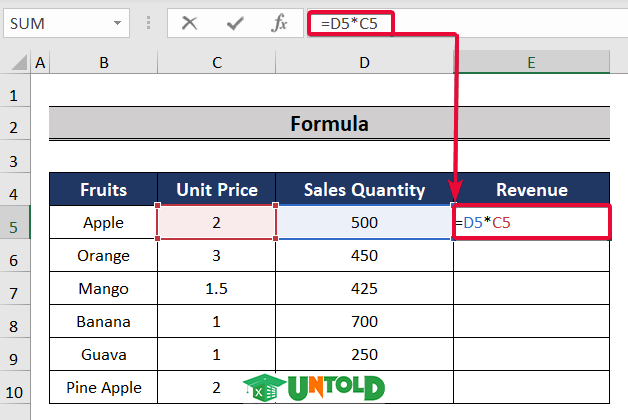Screen dimensions: 628x420
Task: Click the Insert Function fx icon
Action: pos(281,21)
